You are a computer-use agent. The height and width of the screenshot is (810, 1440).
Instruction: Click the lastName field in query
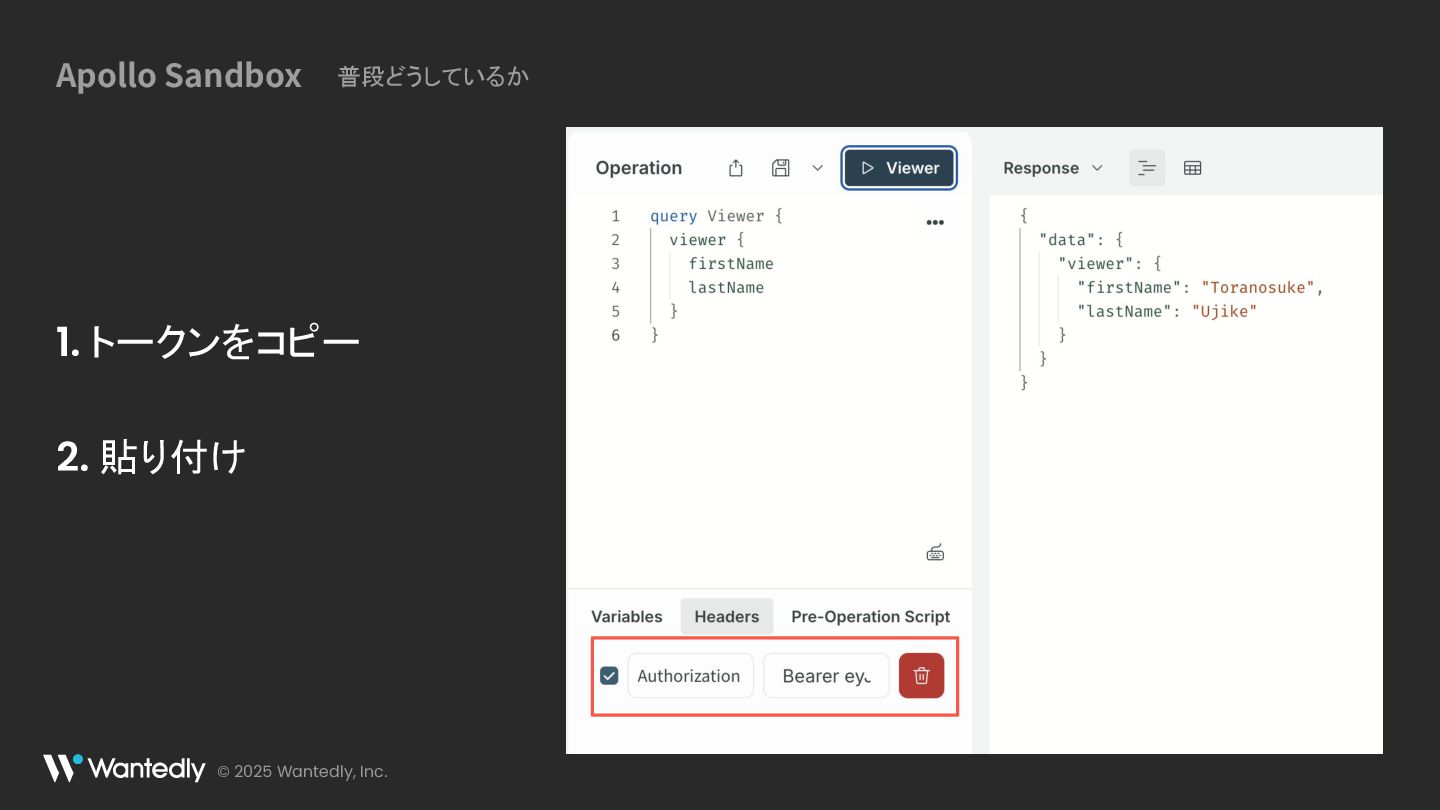pos(726,288)
